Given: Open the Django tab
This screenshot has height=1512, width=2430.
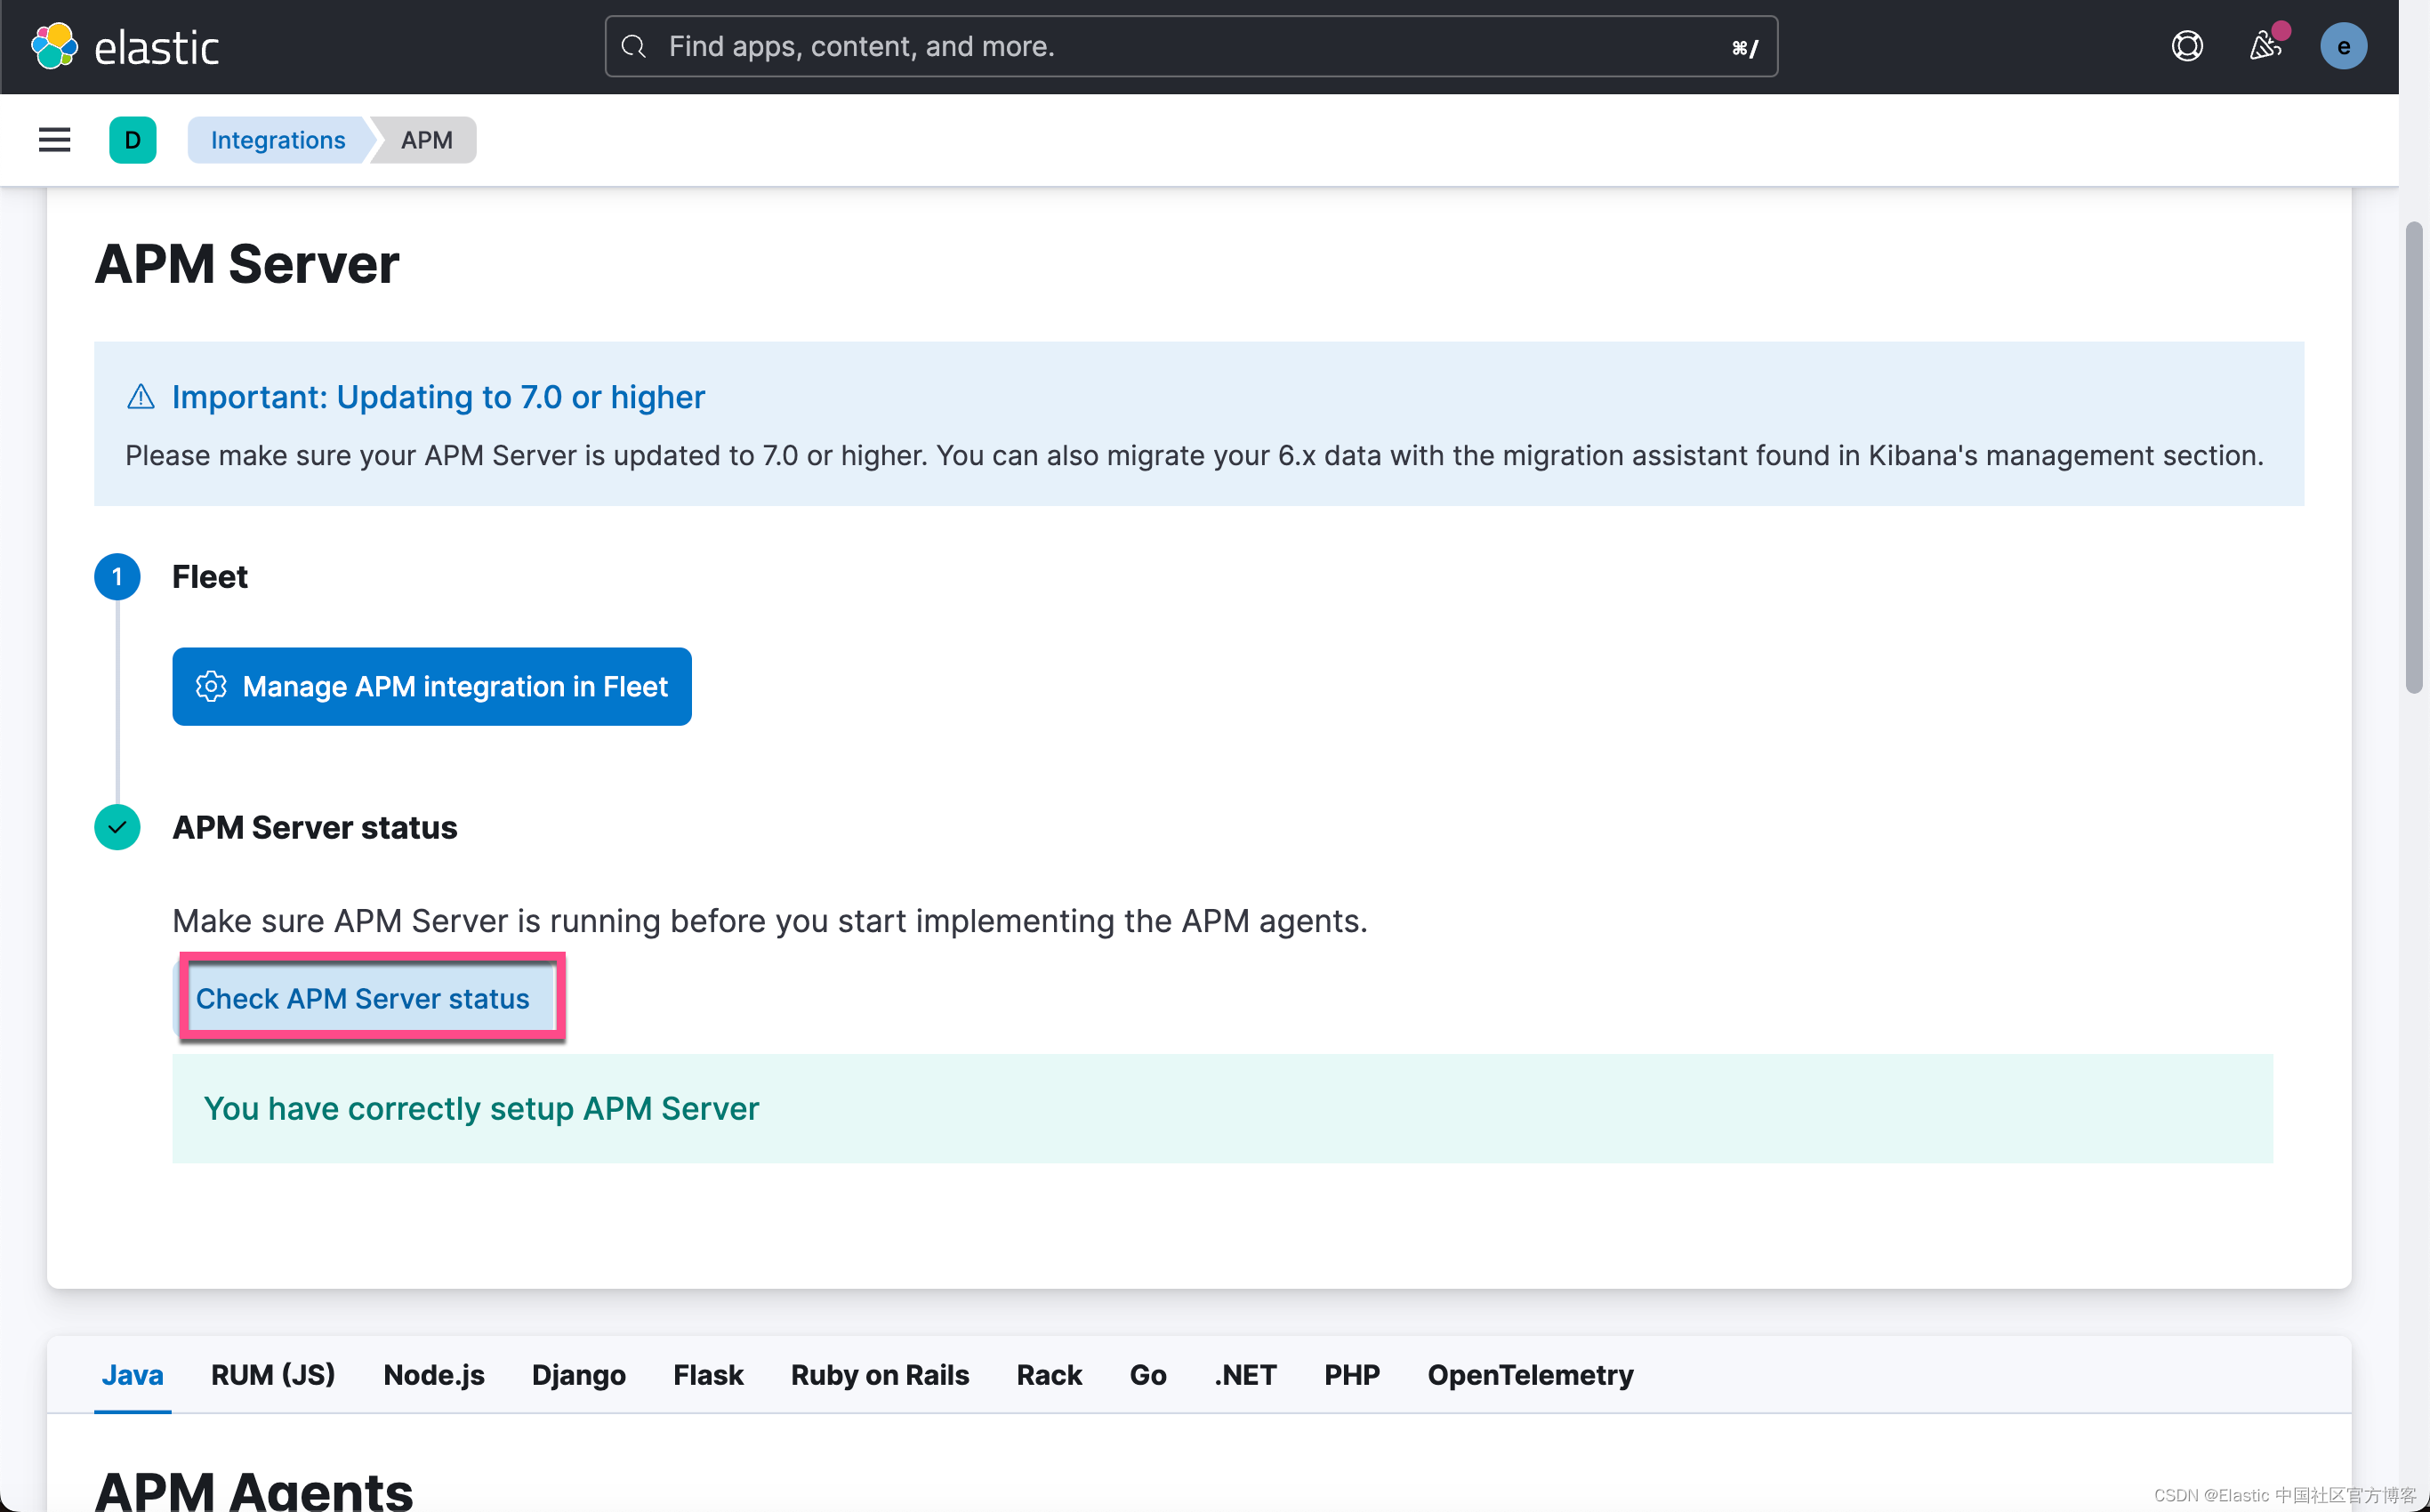Looking at the screenshot, I should tap(579, 1375).
